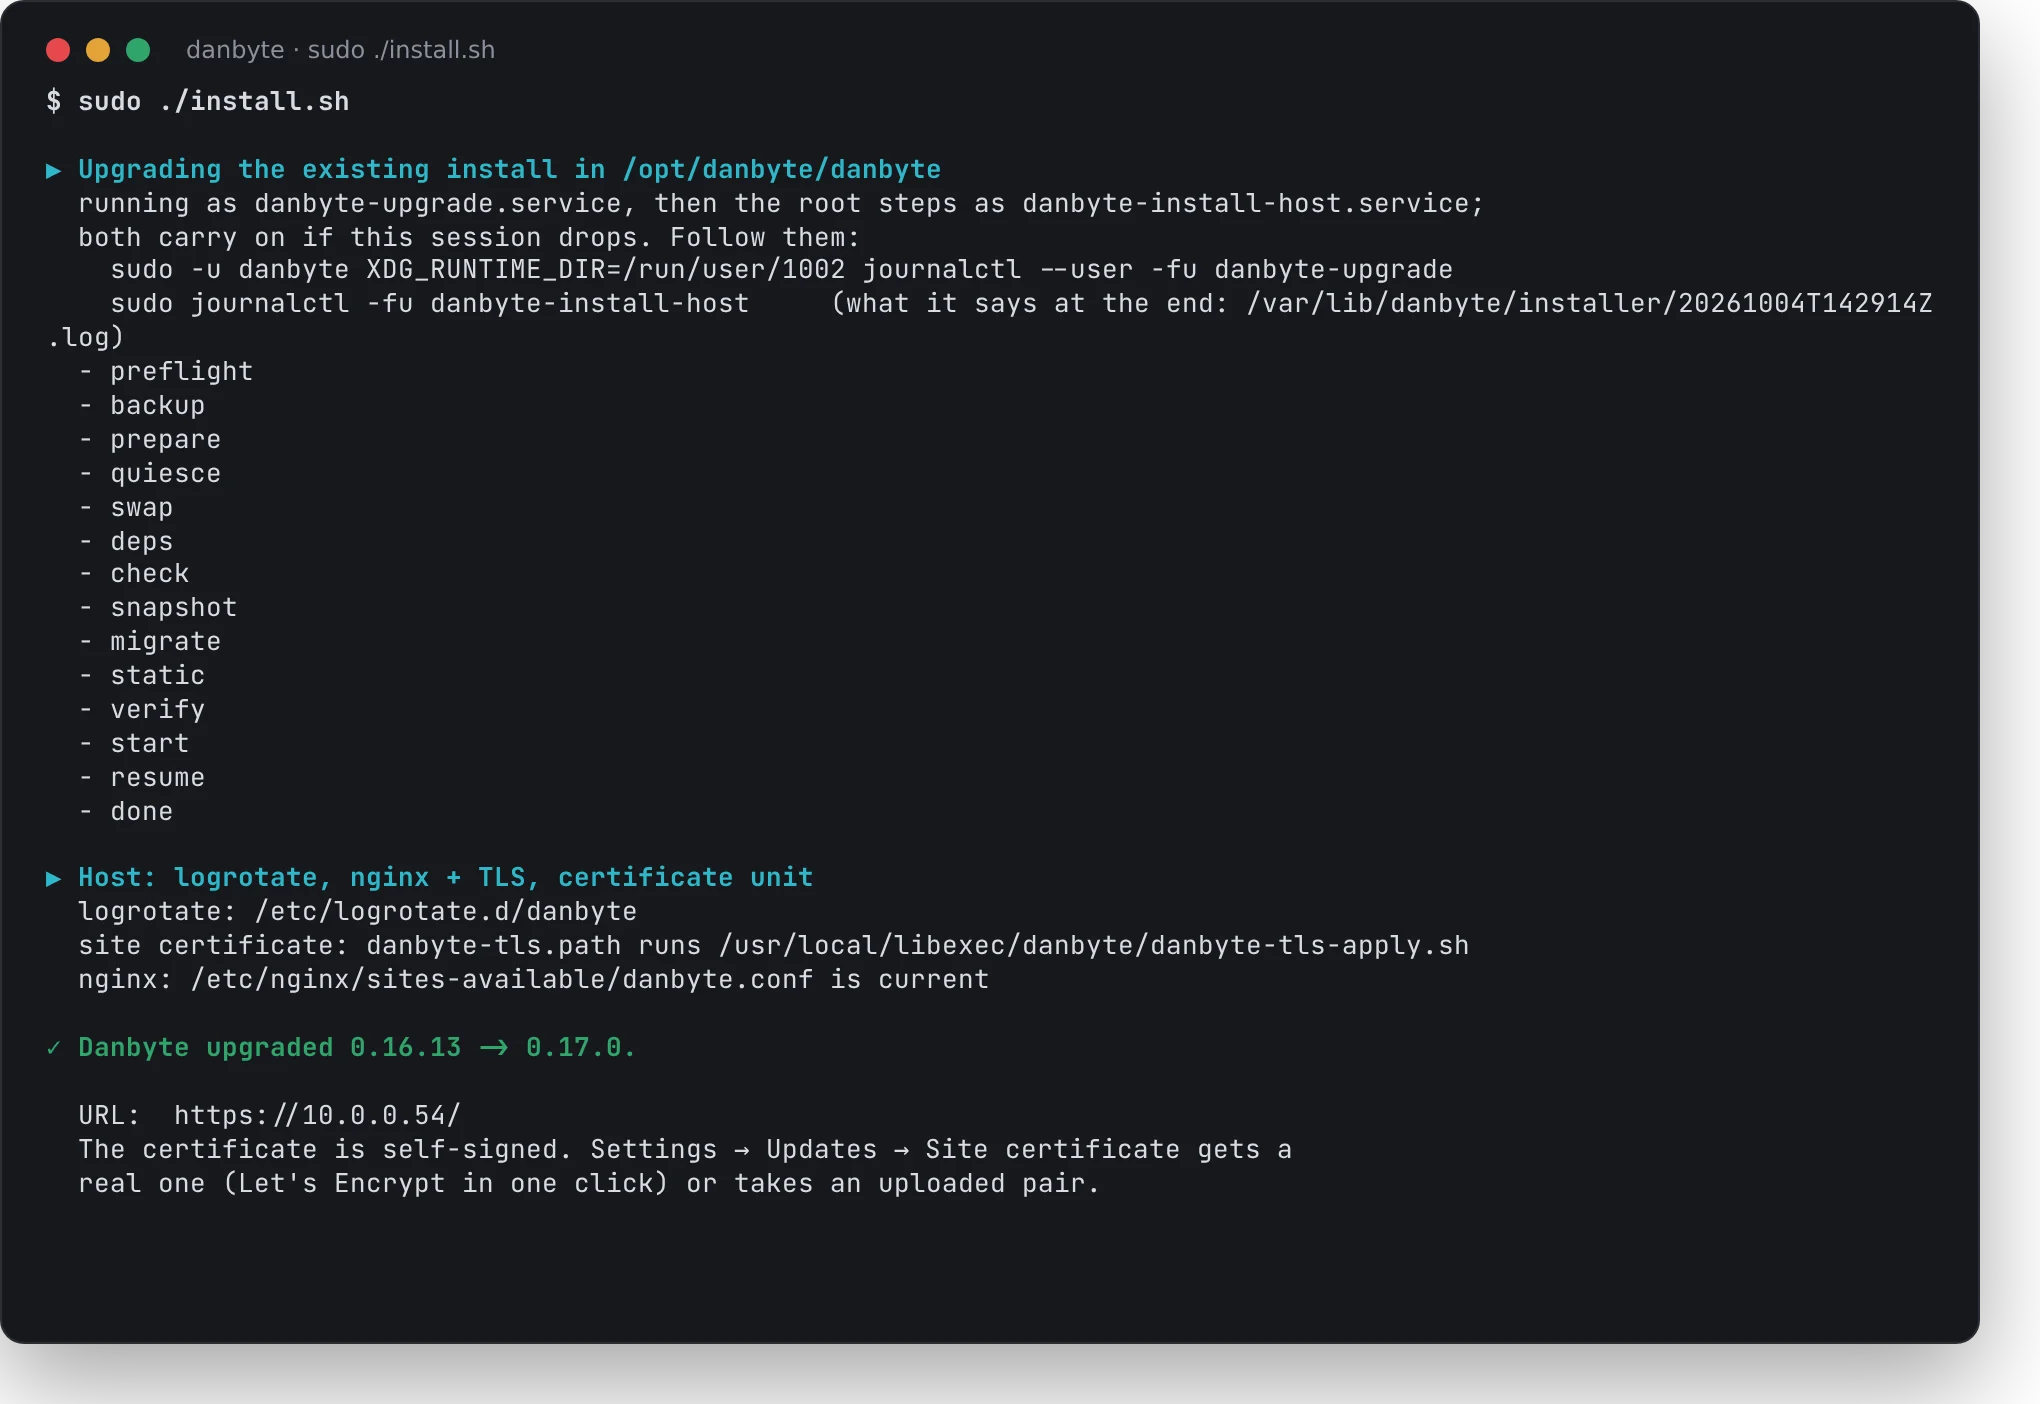
Task: Click the 'static' step
Action: [x=157, y=676]
